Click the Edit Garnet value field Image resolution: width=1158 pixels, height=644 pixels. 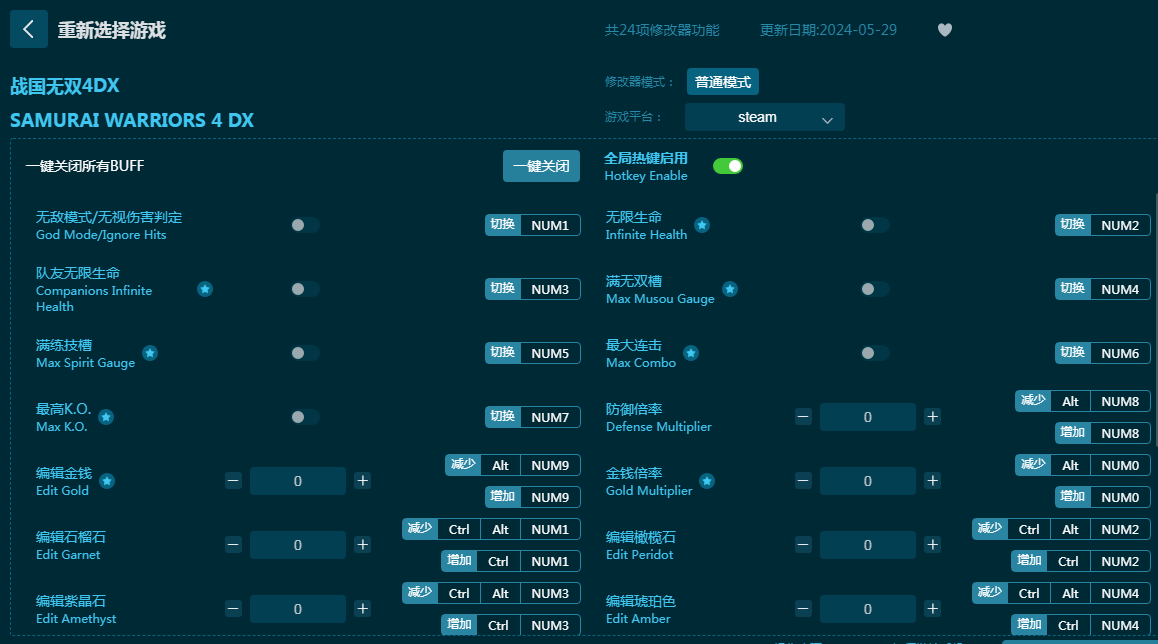298,545
